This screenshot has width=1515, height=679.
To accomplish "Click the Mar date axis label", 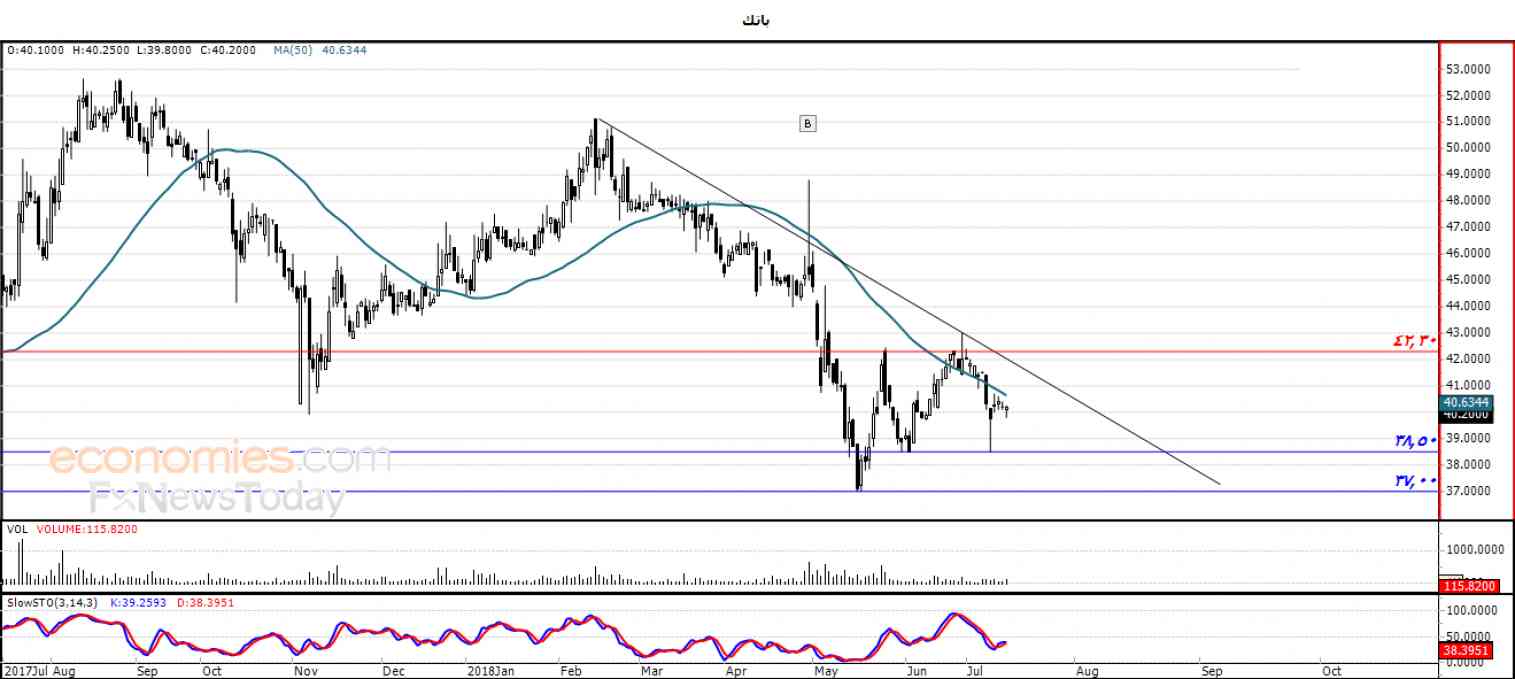I will 651,670.
